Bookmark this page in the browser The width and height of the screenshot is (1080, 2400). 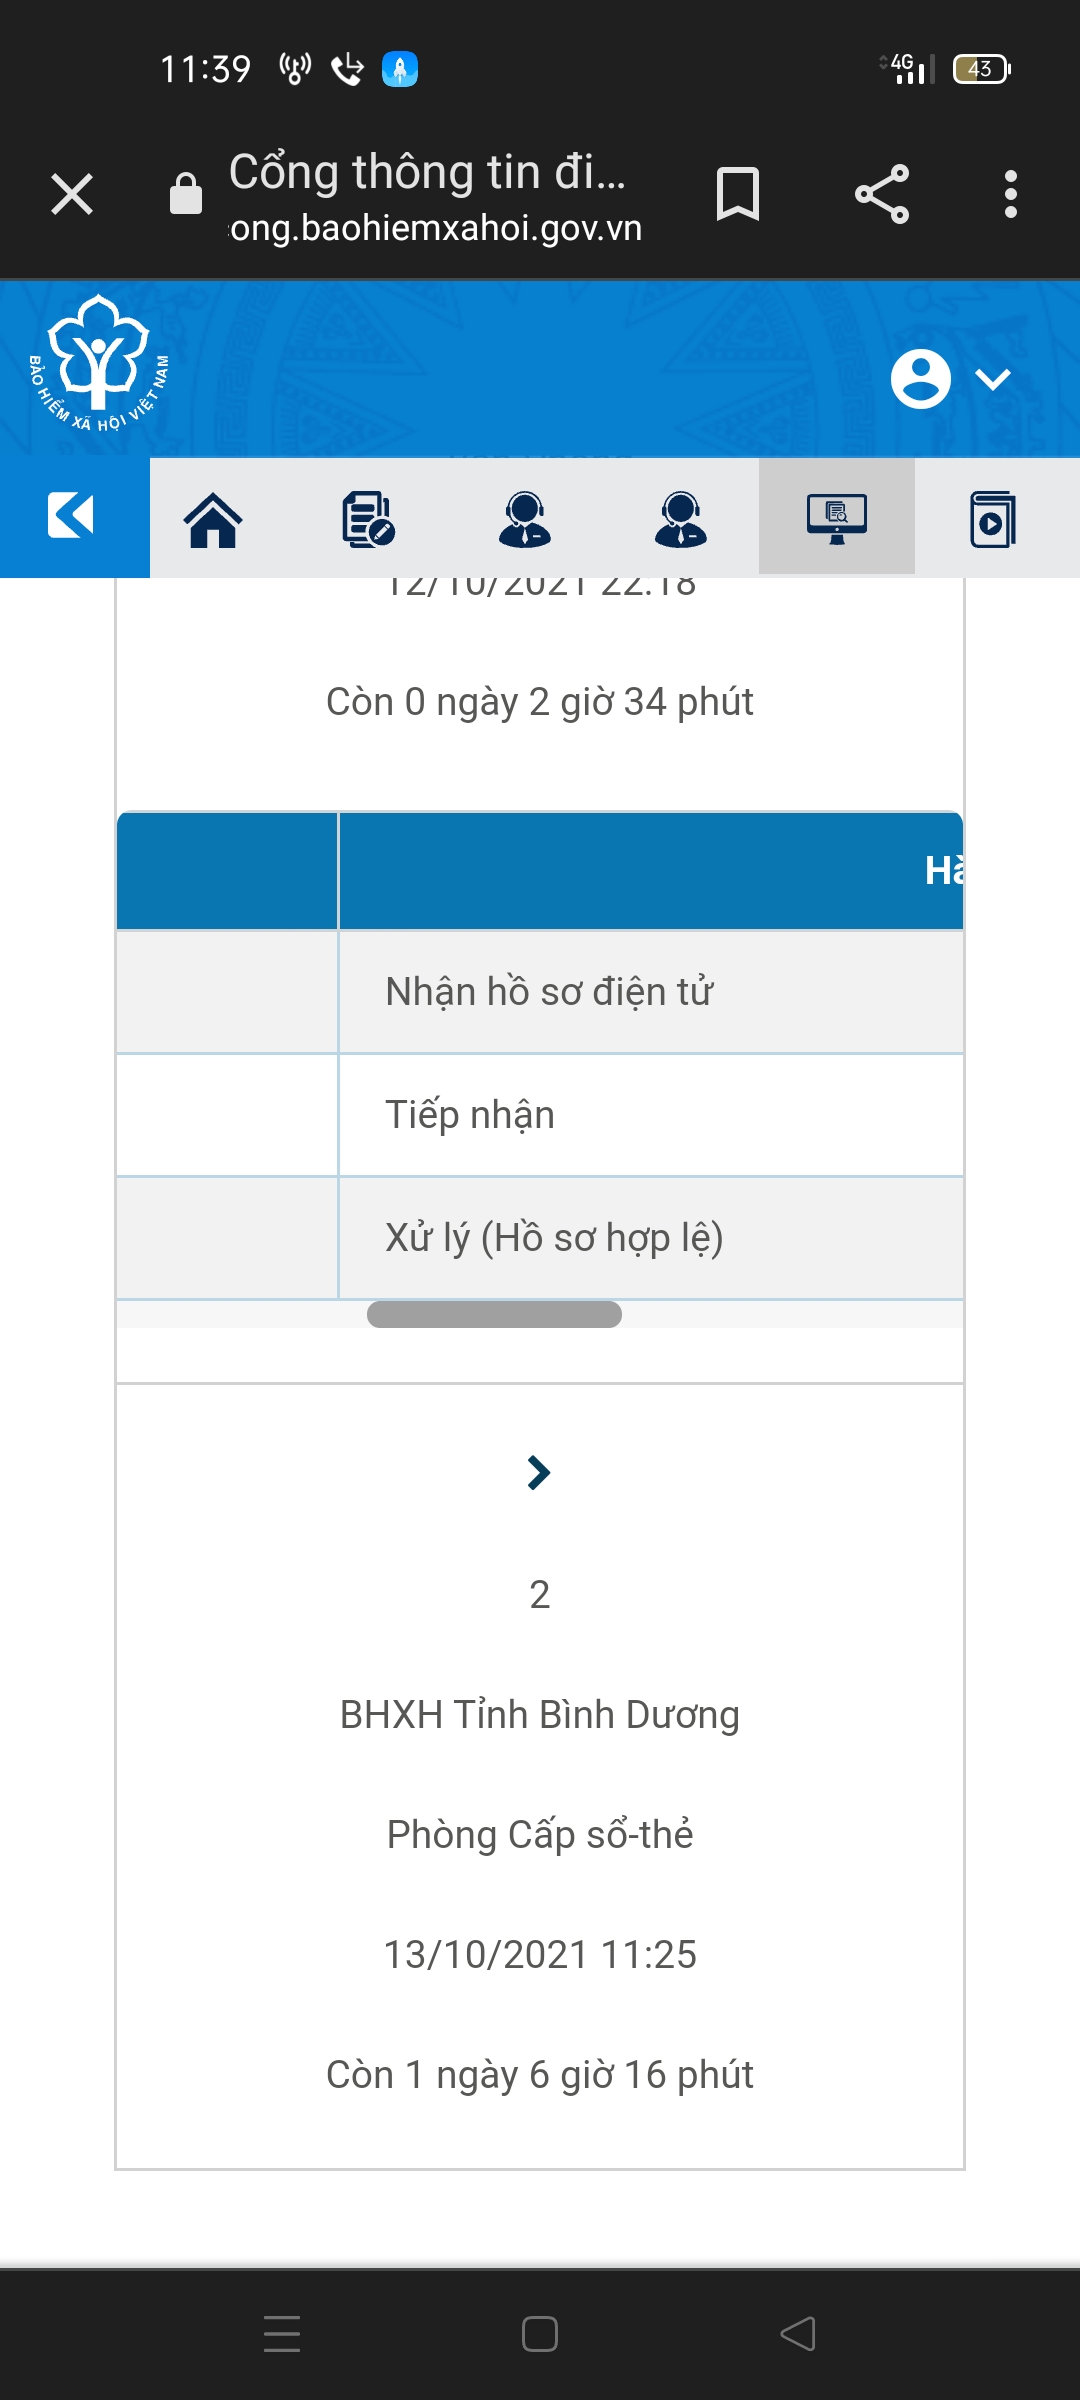coord(738,194)
